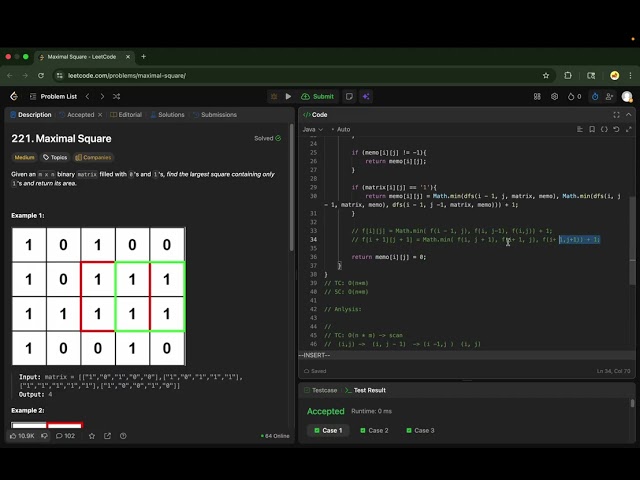This screenshot has width=640, height=480.
Task: Open the comments count 102
Action: point(64,436)
